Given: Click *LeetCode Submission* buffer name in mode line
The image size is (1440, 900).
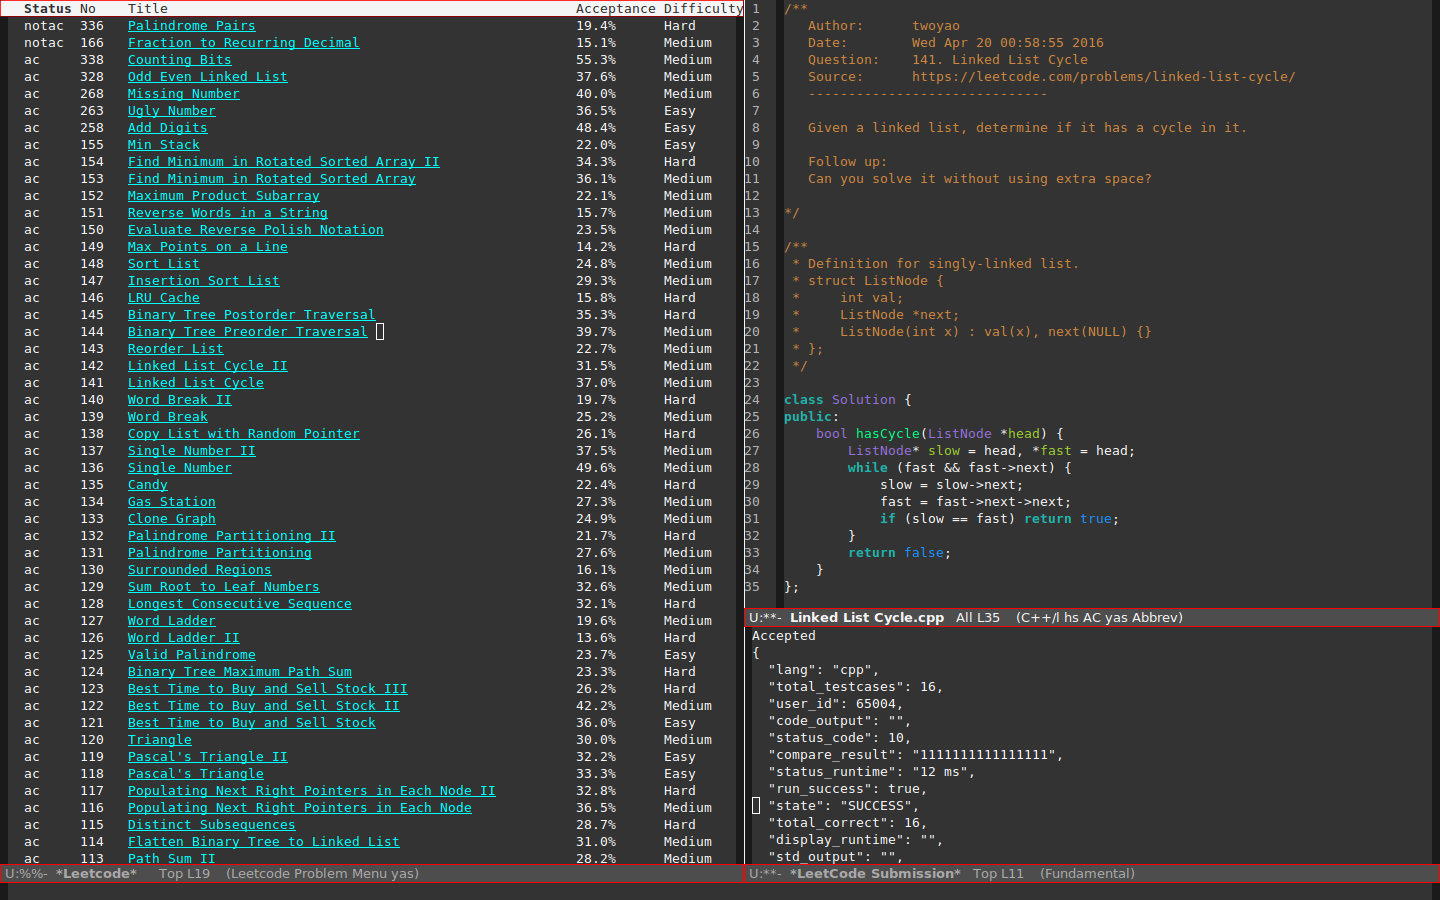Looking at the screenshot, I should pos(875,874).
